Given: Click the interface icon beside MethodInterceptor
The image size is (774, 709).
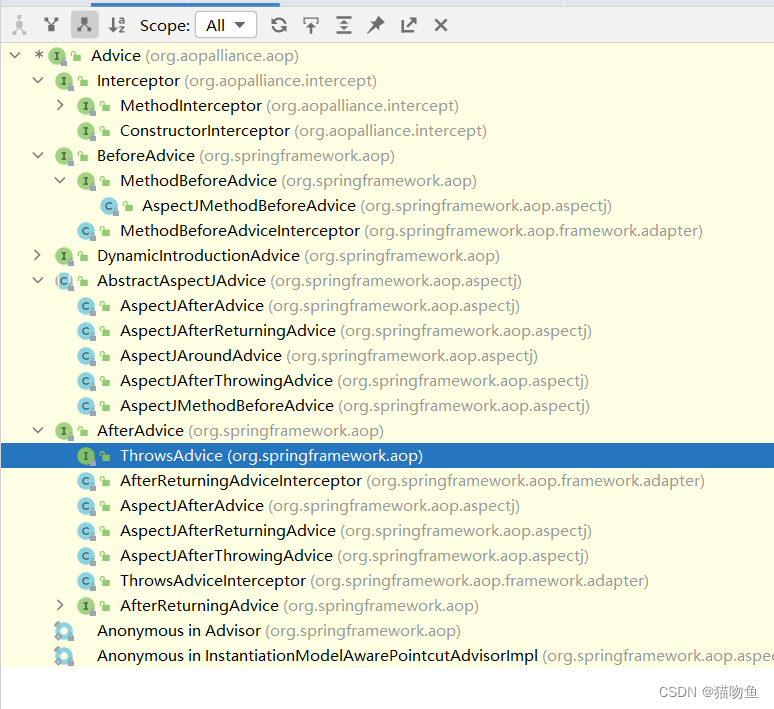Looking at the screenshot, I should point(86,106).
